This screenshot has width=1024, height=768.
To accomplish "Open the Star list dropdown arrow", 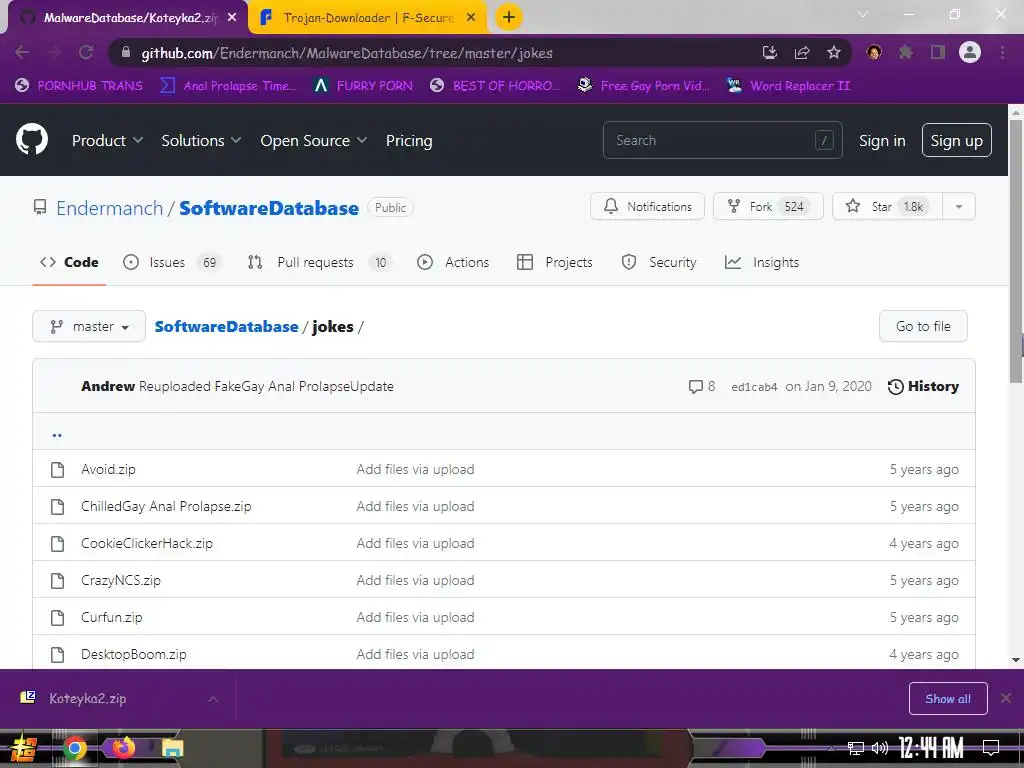I will point(959,206).
